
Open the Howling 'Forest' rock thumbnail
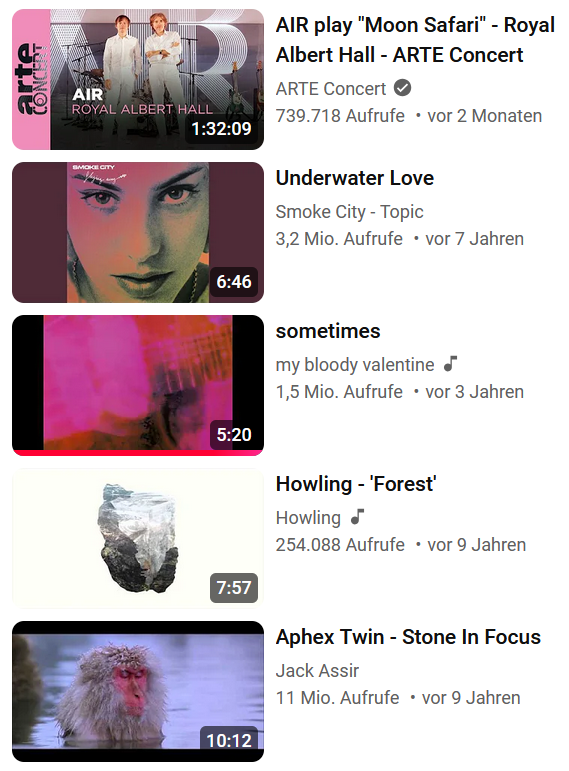tap(138, 538)
